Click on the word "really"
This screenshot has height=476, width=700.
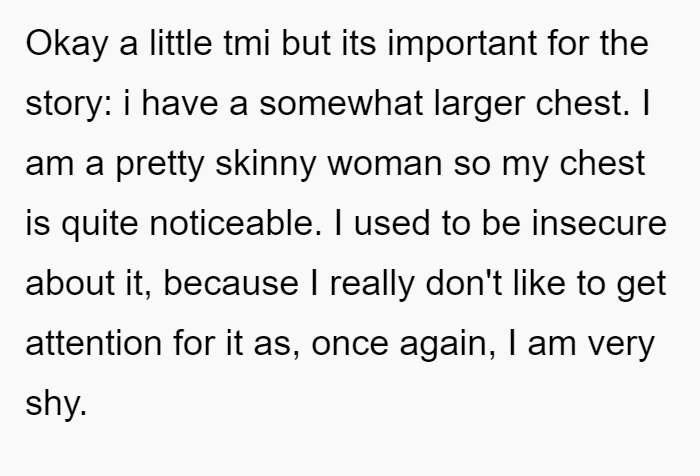[x=372, y=285]
